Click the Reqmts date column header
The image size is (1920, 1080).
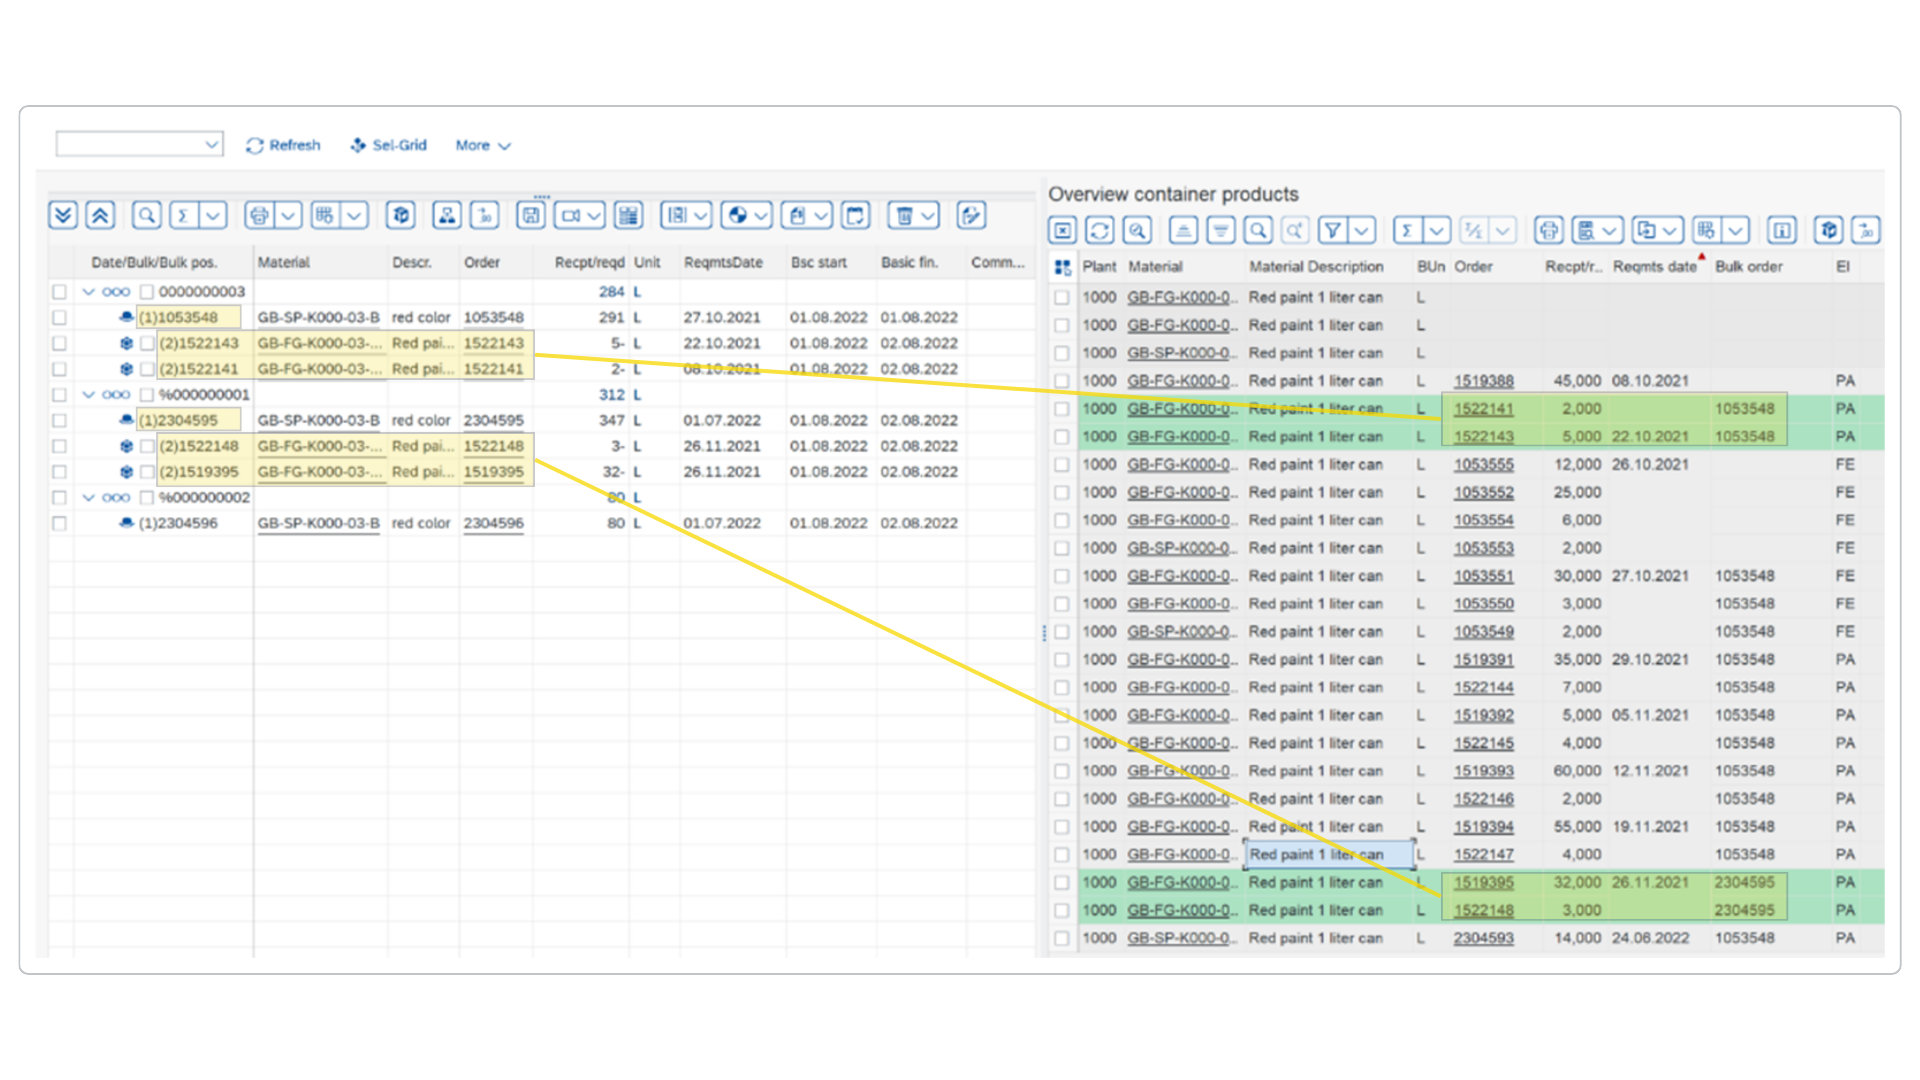tap(1655, 267)
